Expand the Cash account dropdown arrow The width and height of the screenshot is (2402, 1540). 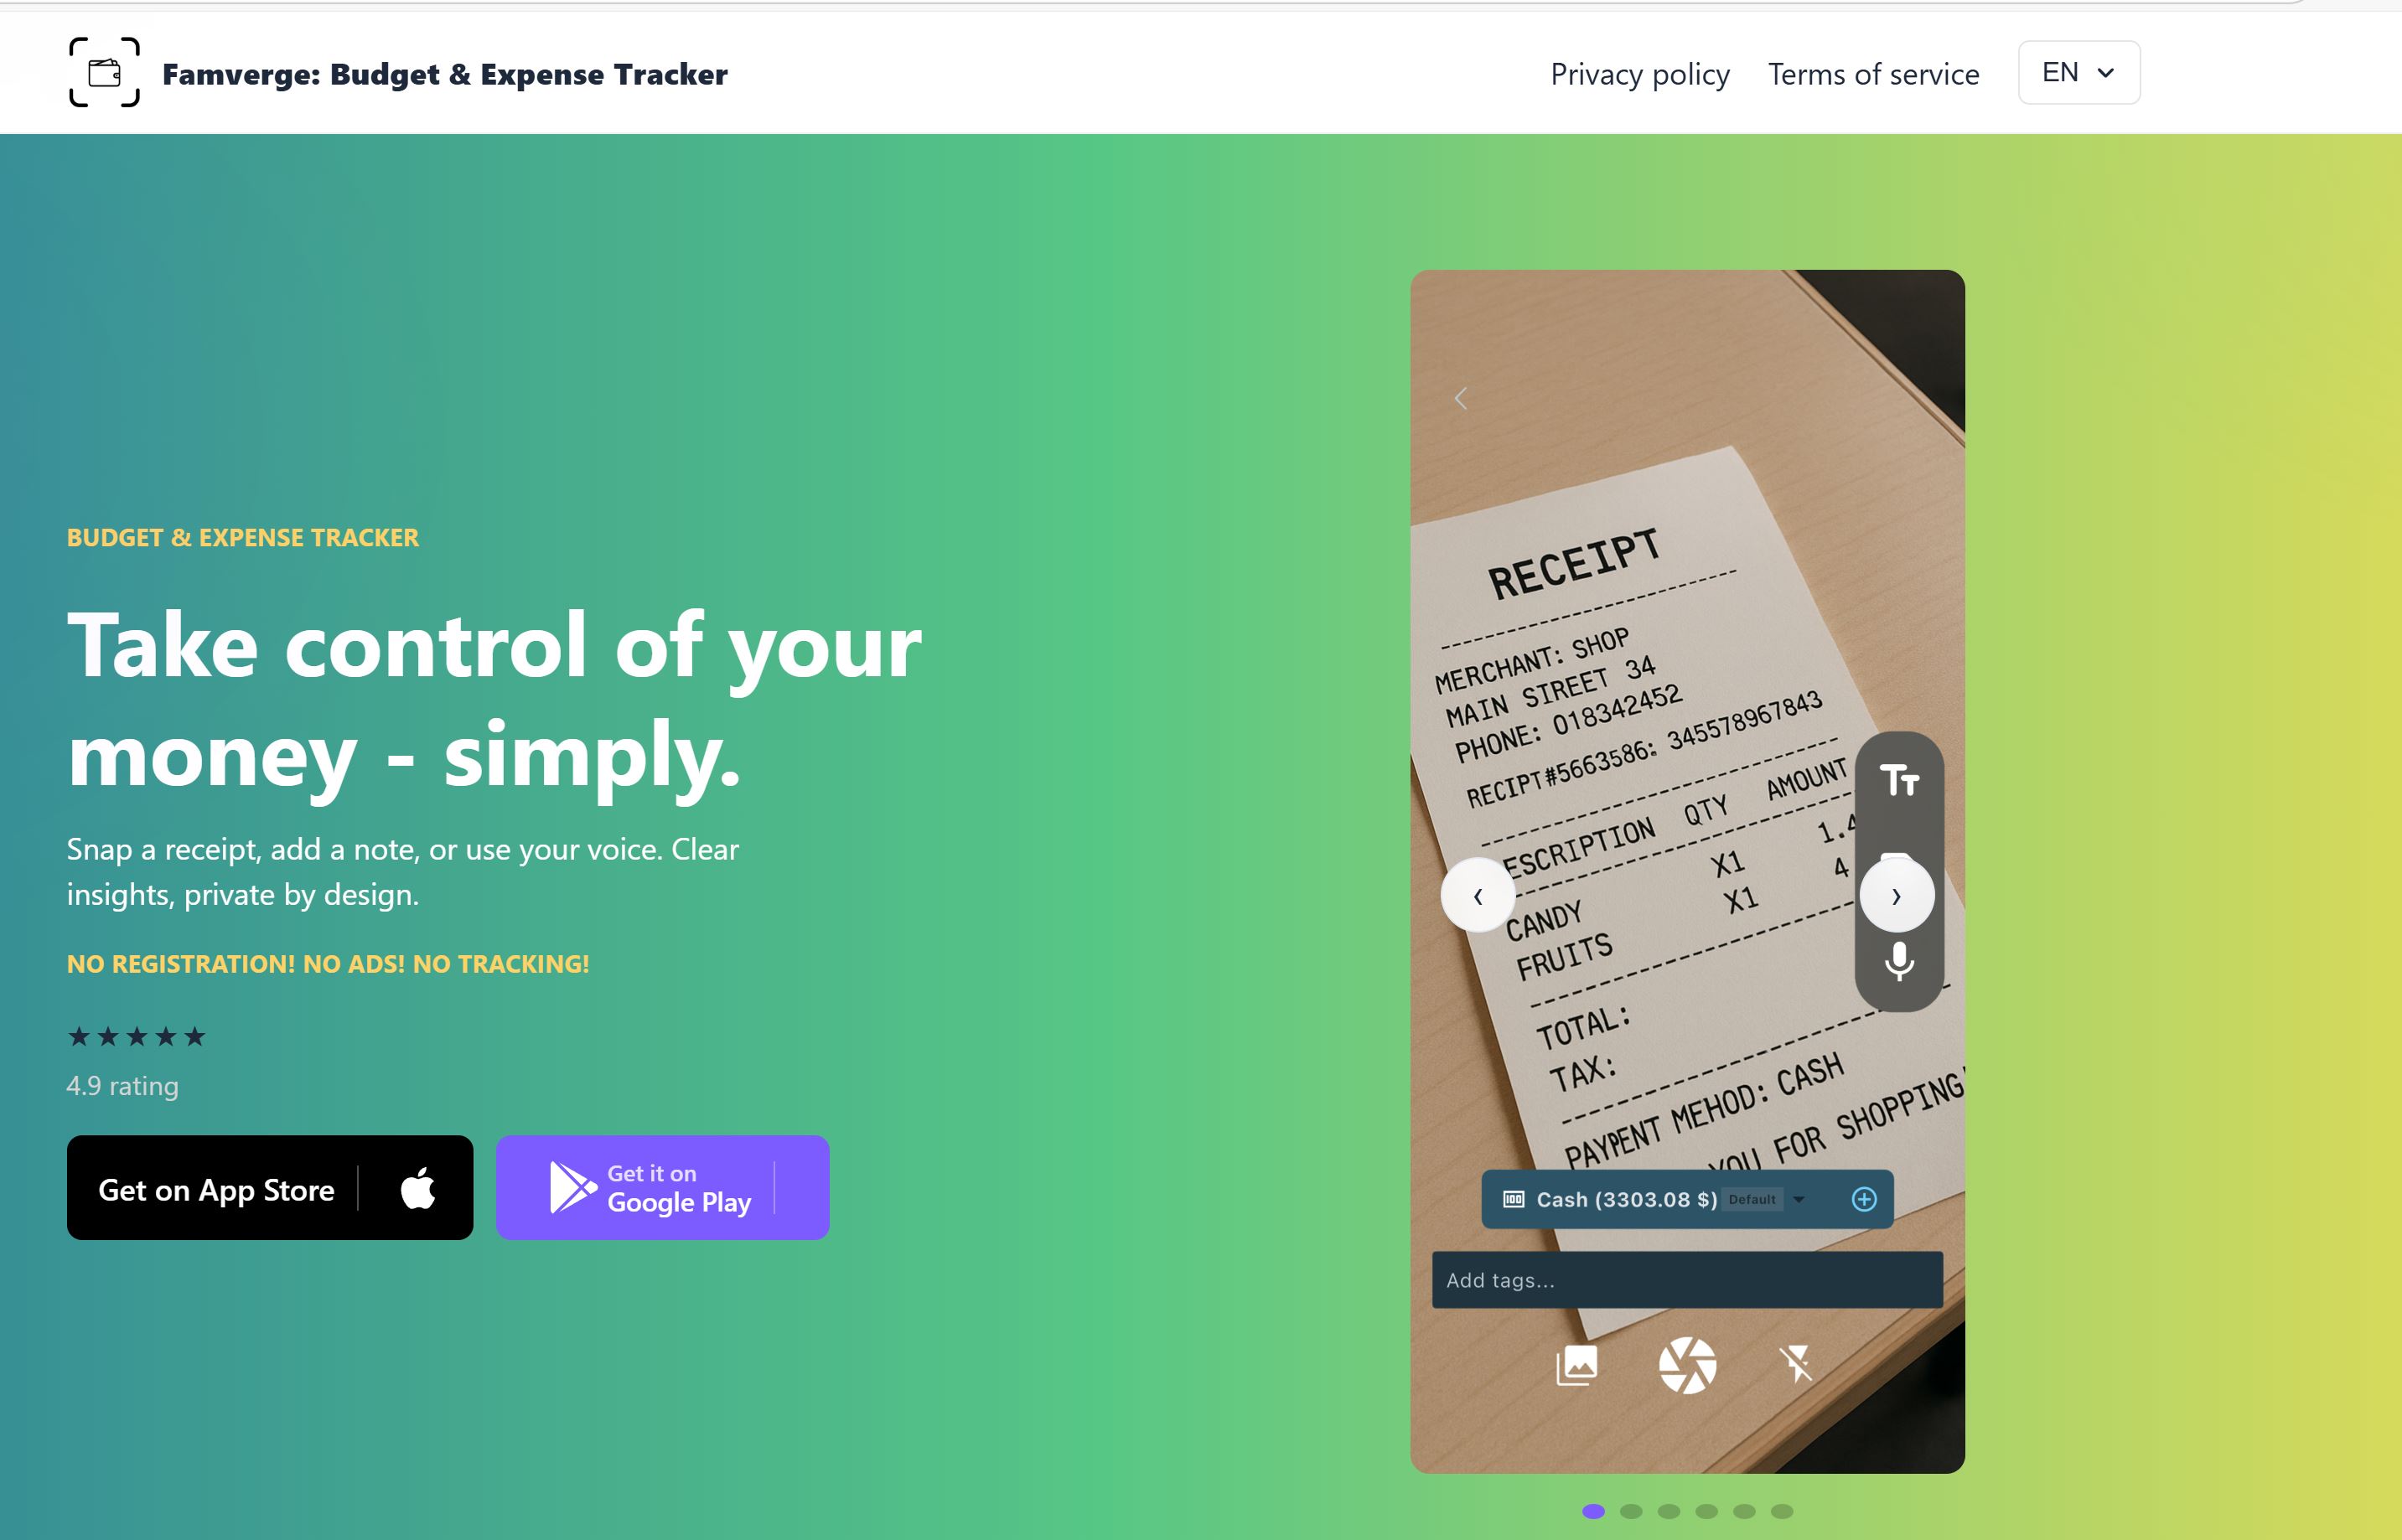[x=1799, y=1199]
